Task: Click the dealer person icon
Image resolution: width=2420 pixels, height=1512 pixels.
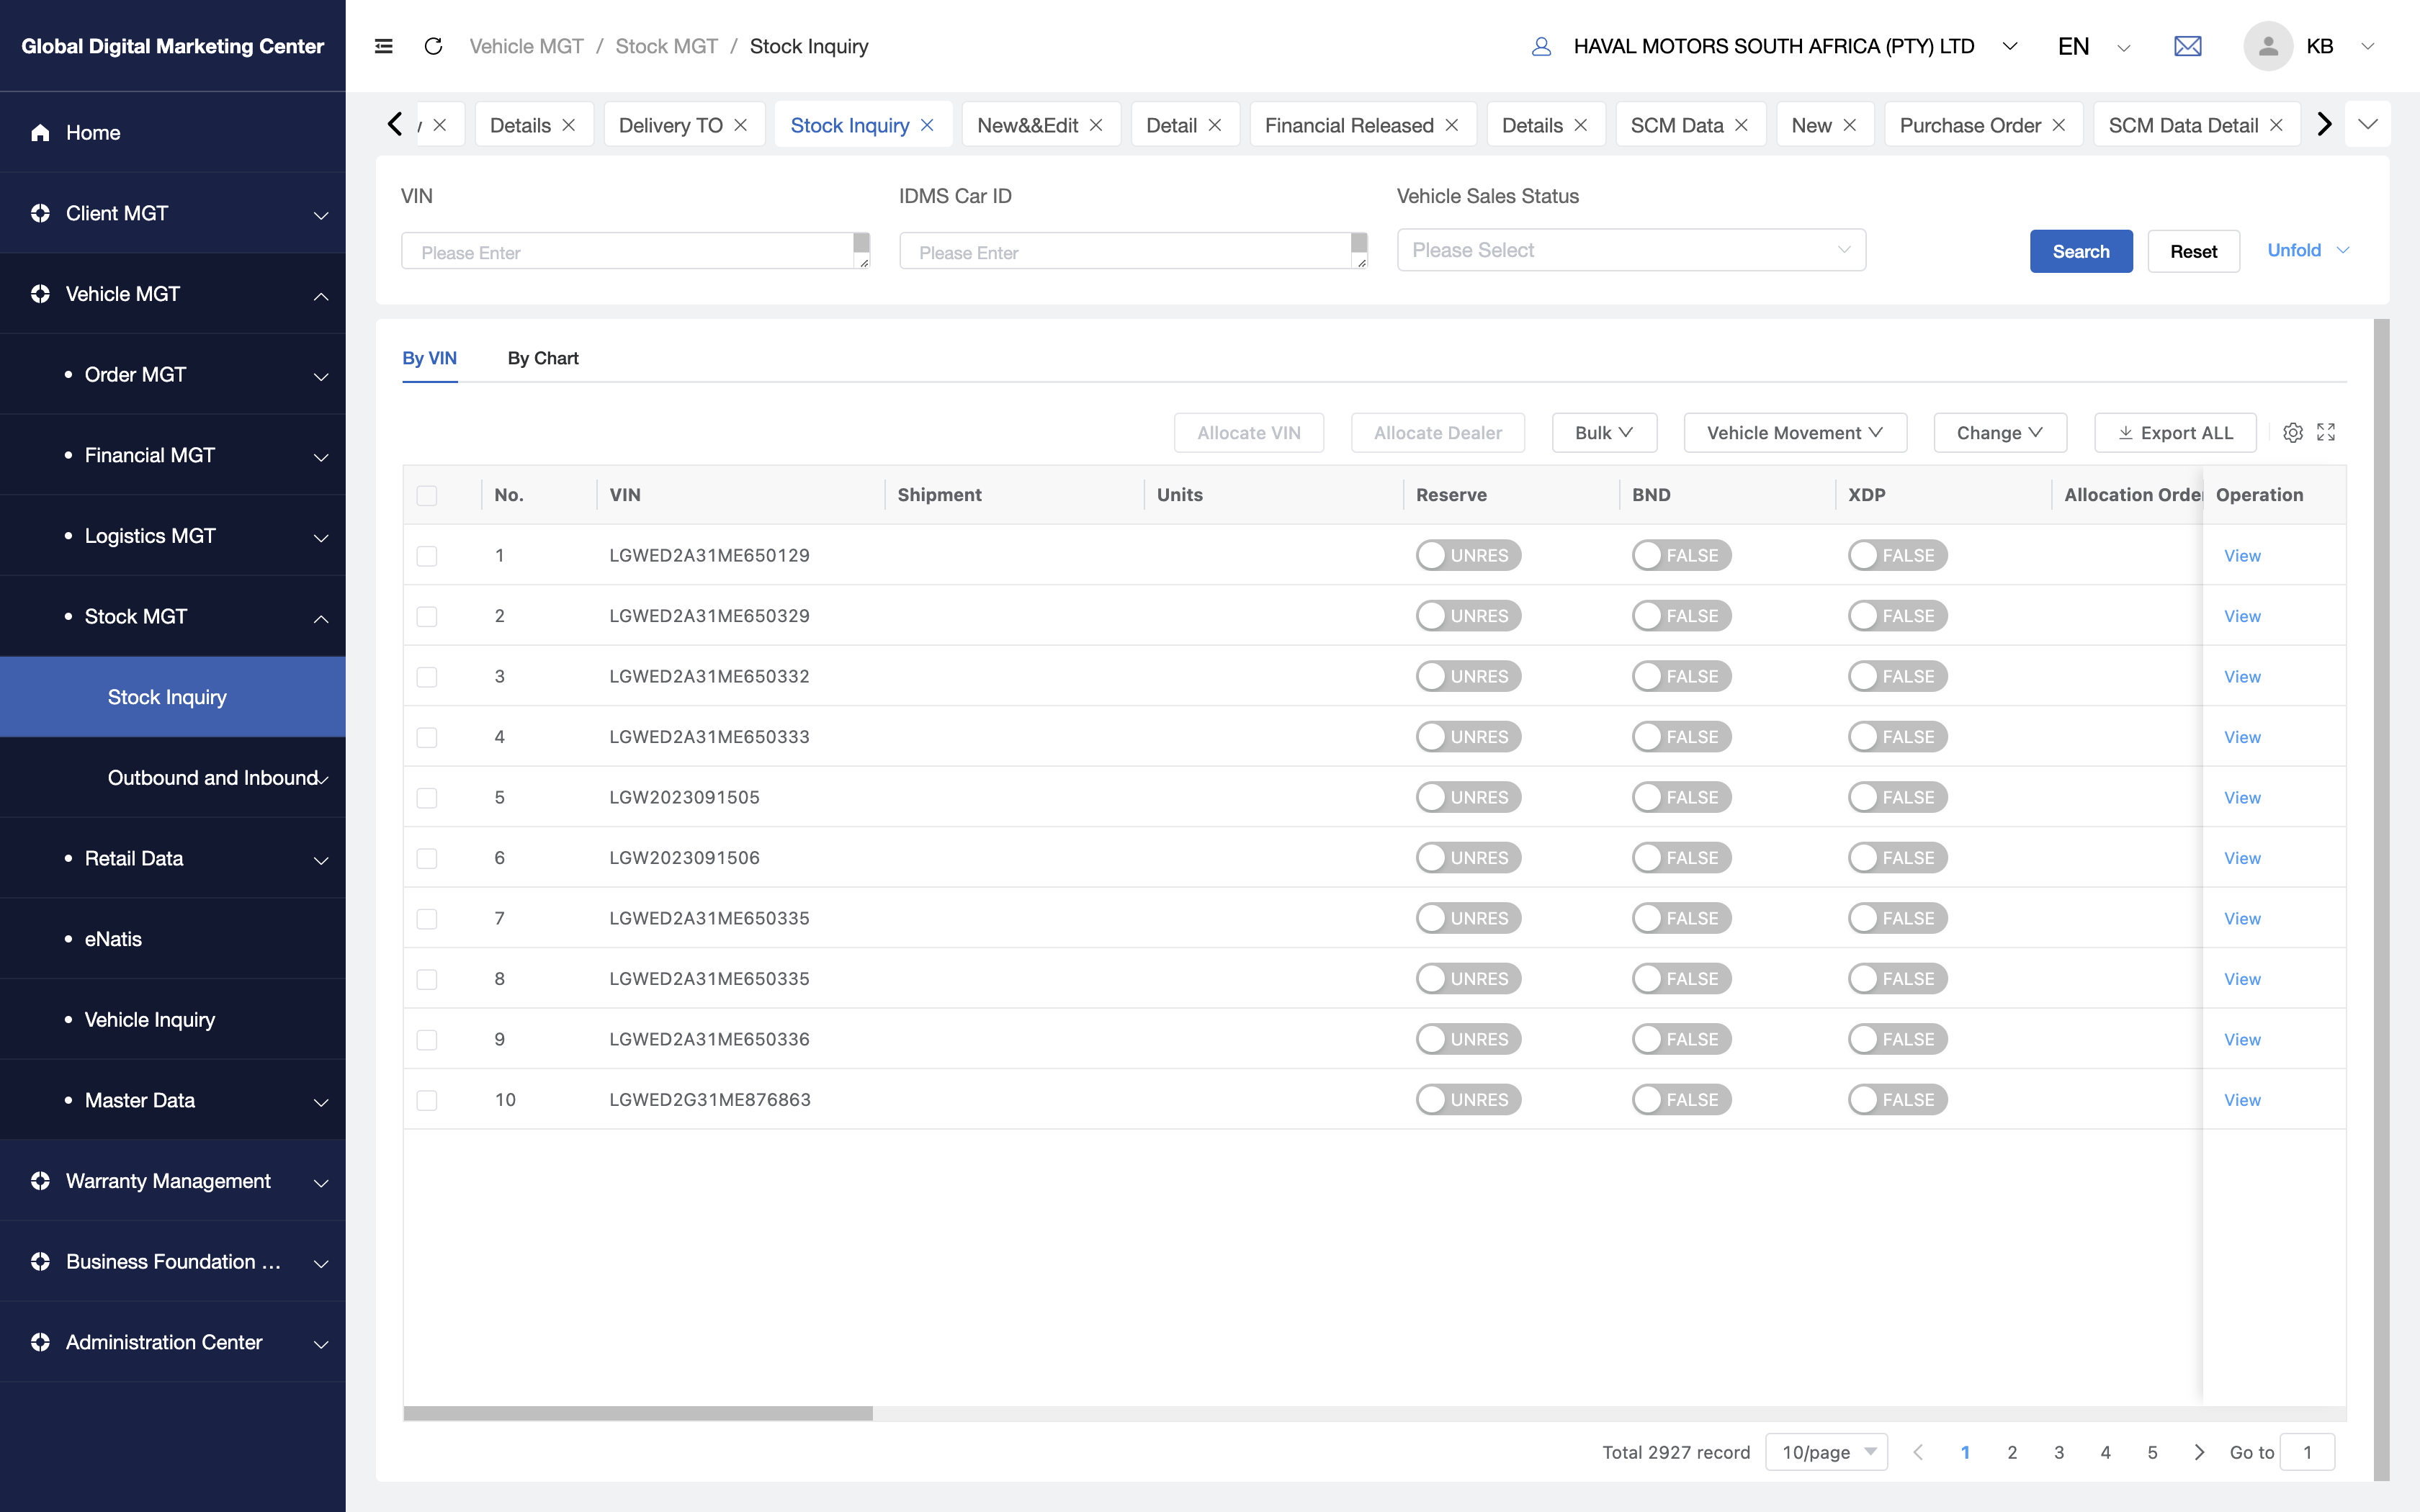Action: tap(1541, 46)
